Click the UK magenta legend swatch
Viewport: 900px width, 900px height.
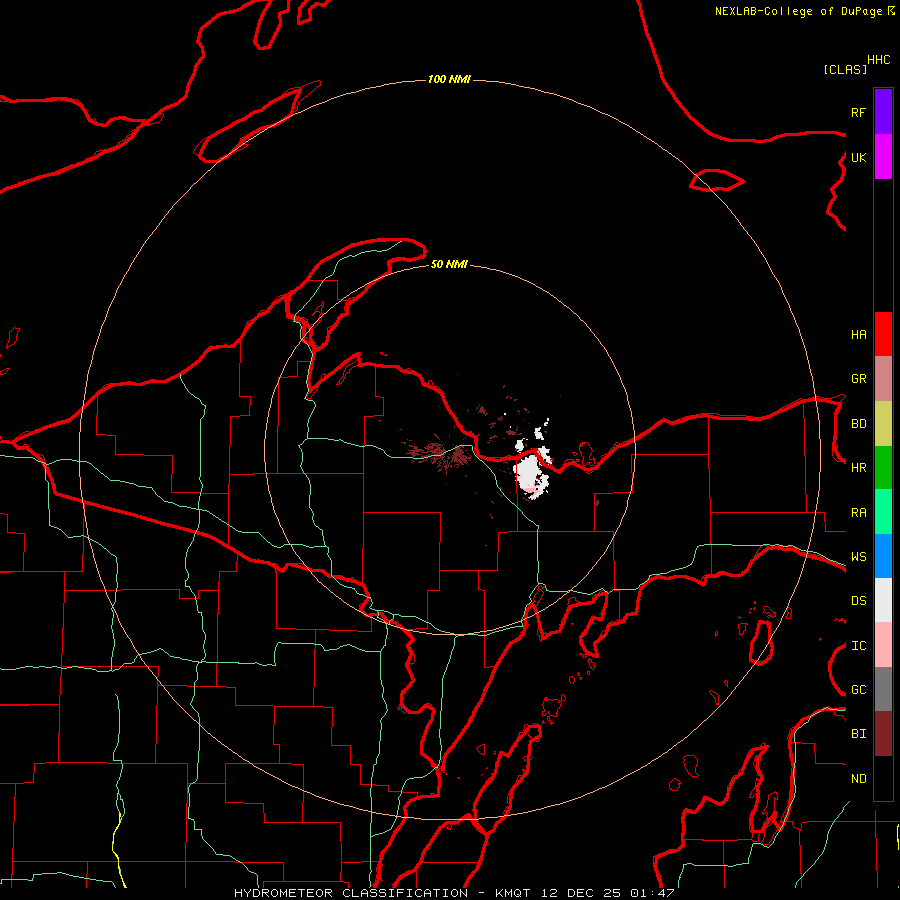pos(883,157)
